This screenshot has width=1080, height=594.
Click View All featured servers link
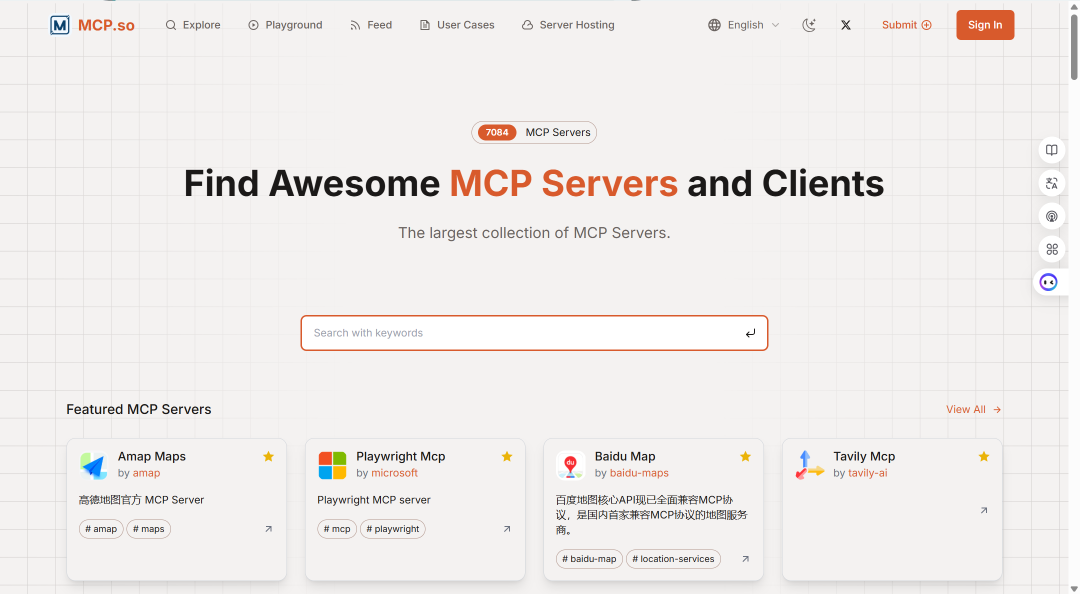tap(973, 409)
